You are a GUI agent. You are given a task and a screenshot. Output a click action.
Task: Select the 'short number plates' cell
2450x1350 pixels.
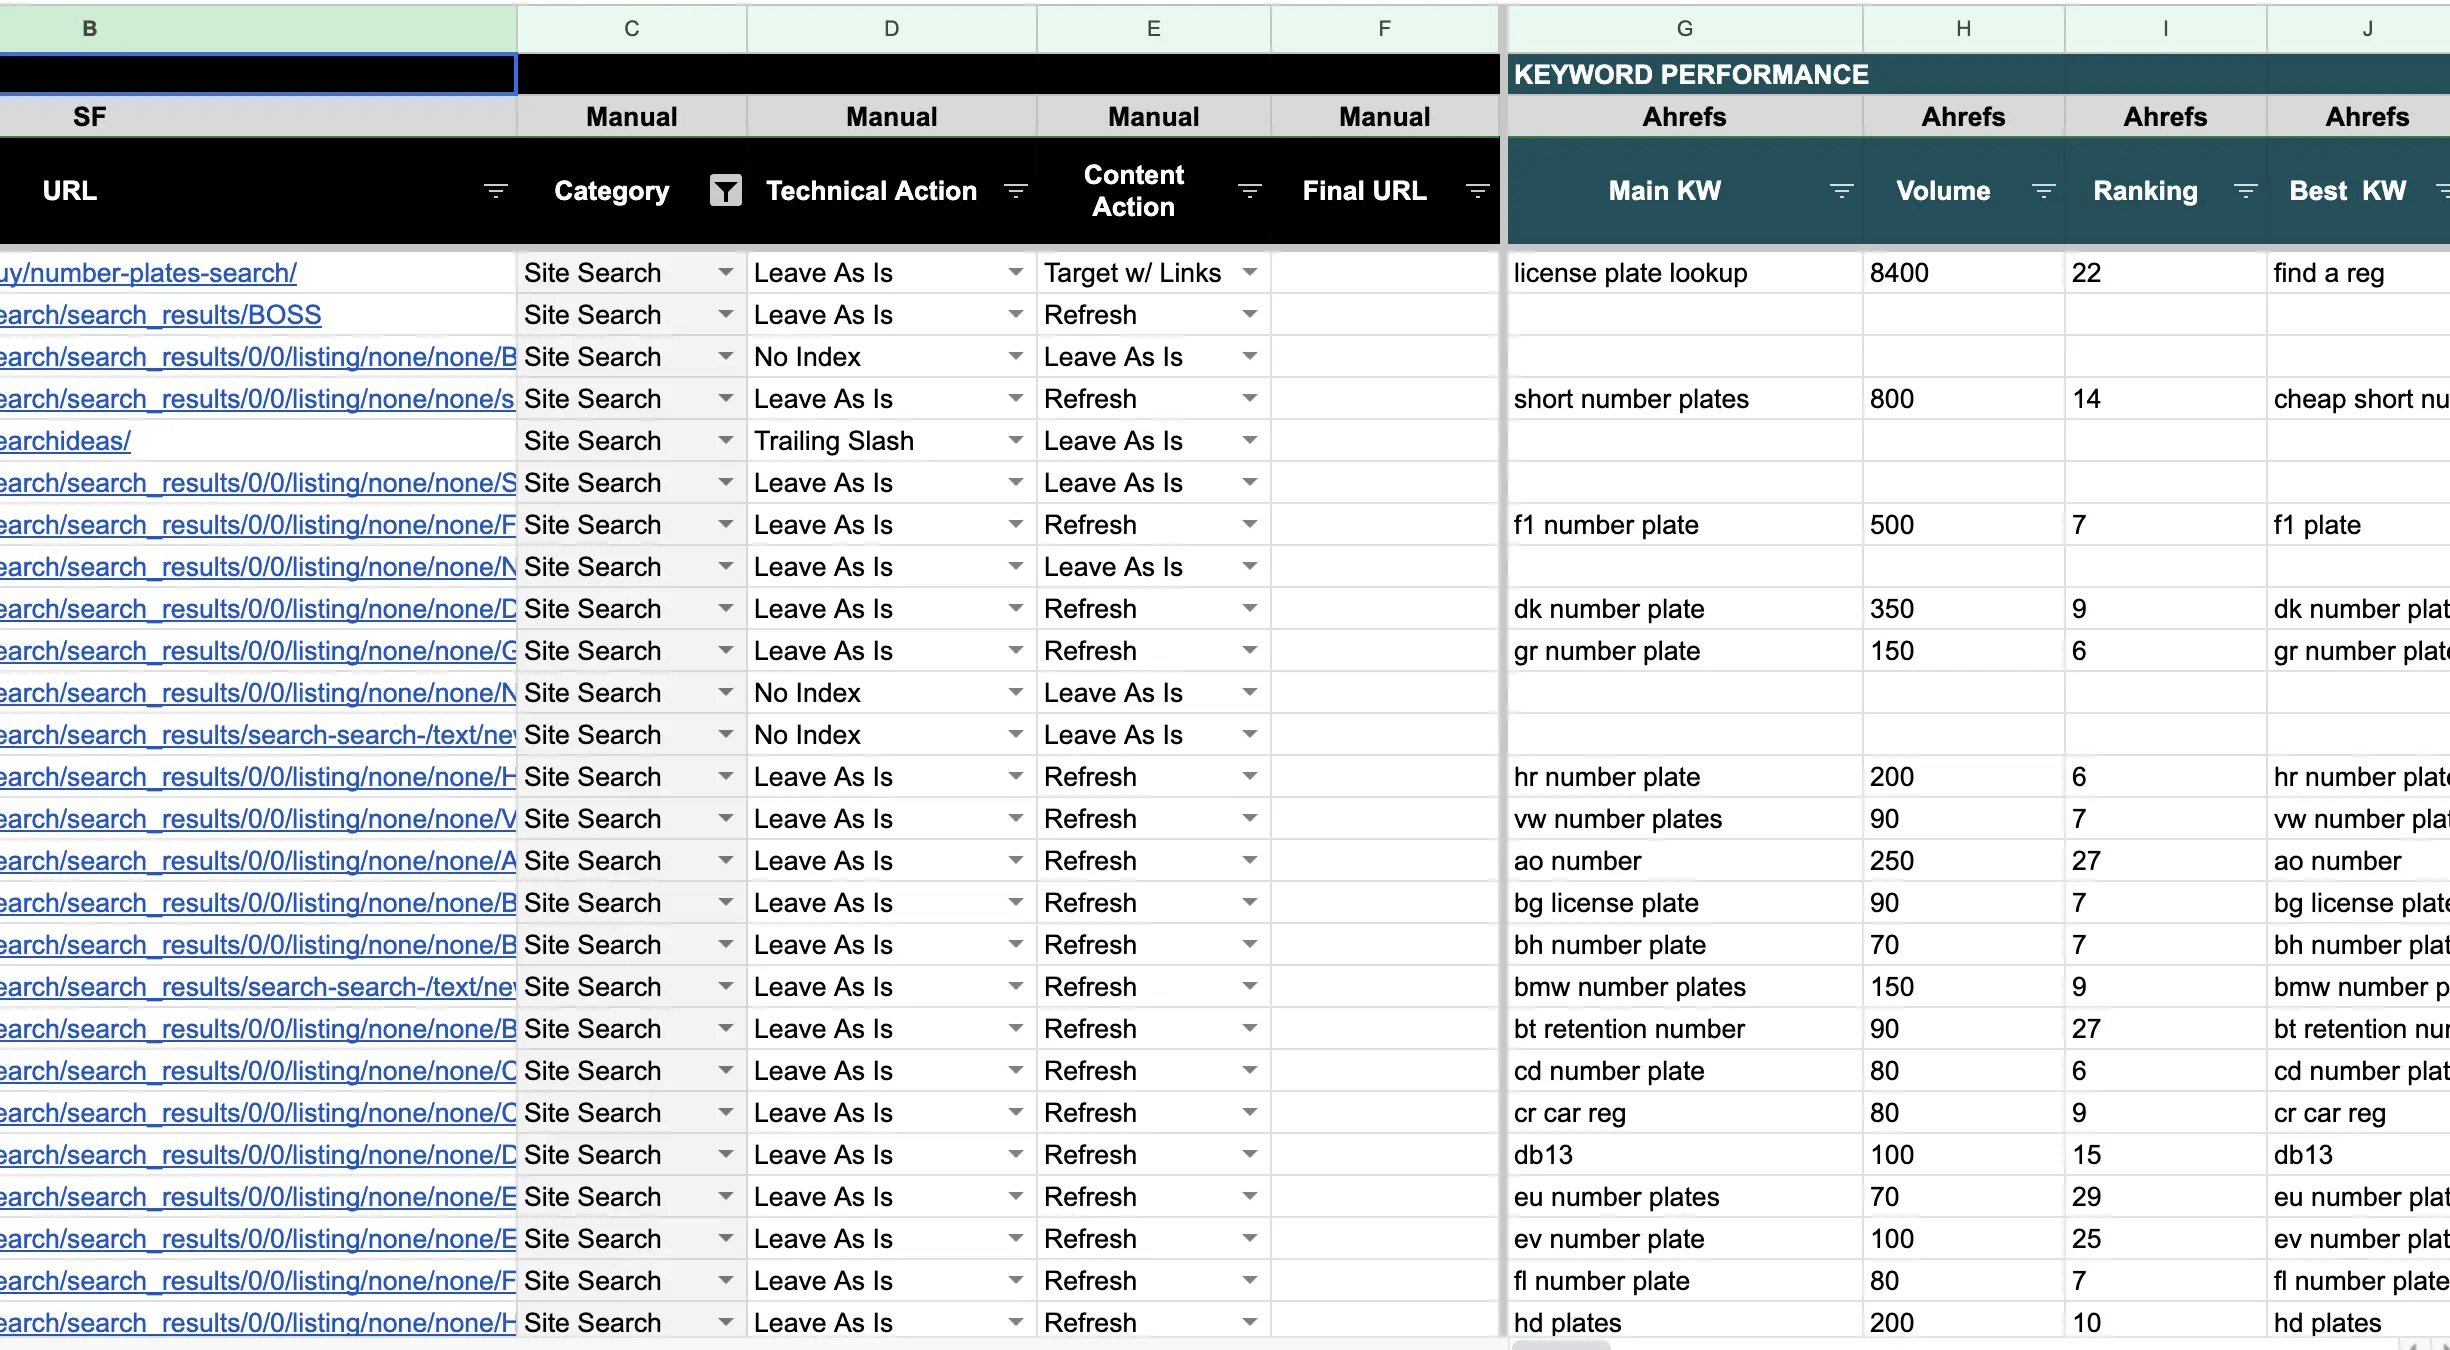pos(1685,399)
